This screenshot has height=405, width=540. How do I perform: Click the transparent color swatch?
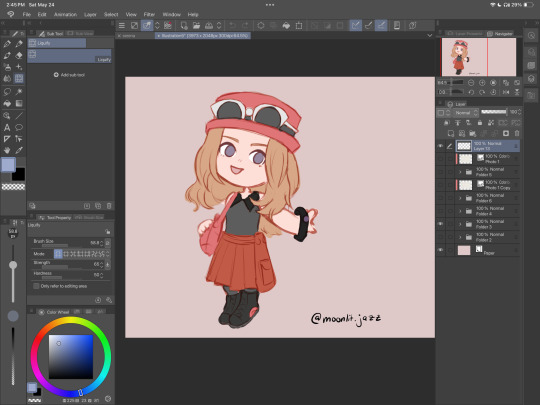13,187
